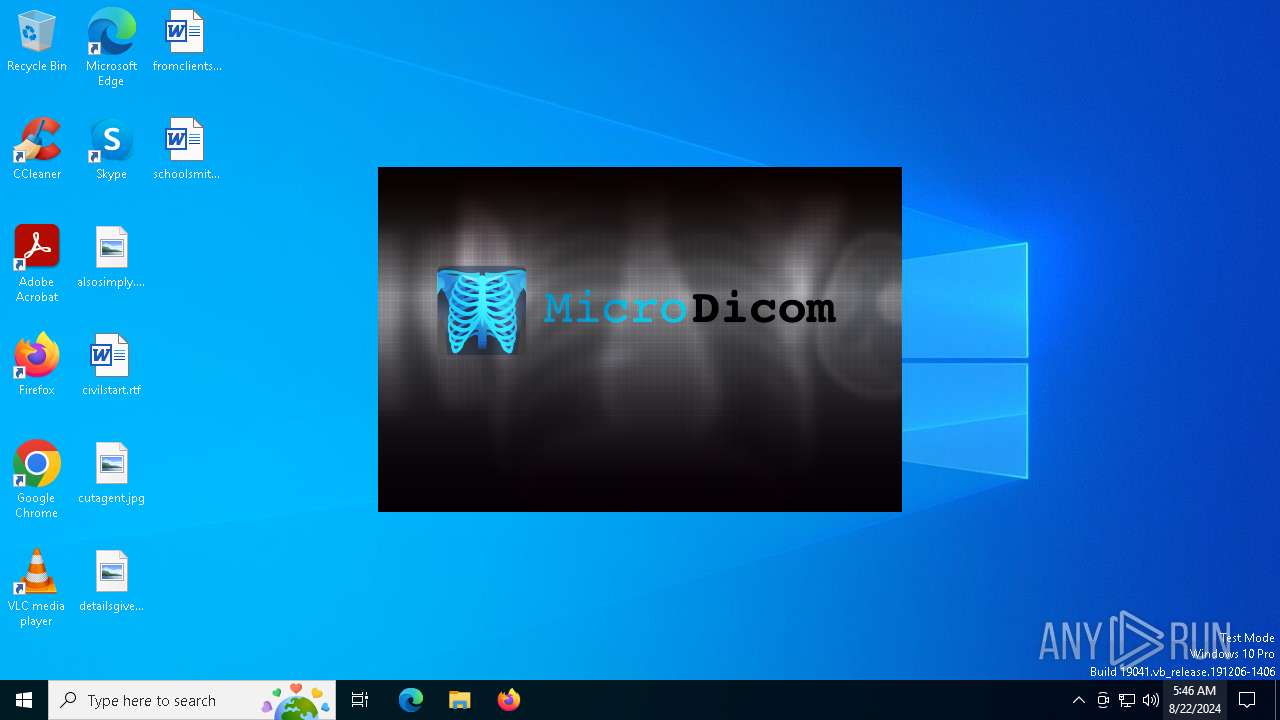Select the Firefox desktop shortcut

click(37, 366)
